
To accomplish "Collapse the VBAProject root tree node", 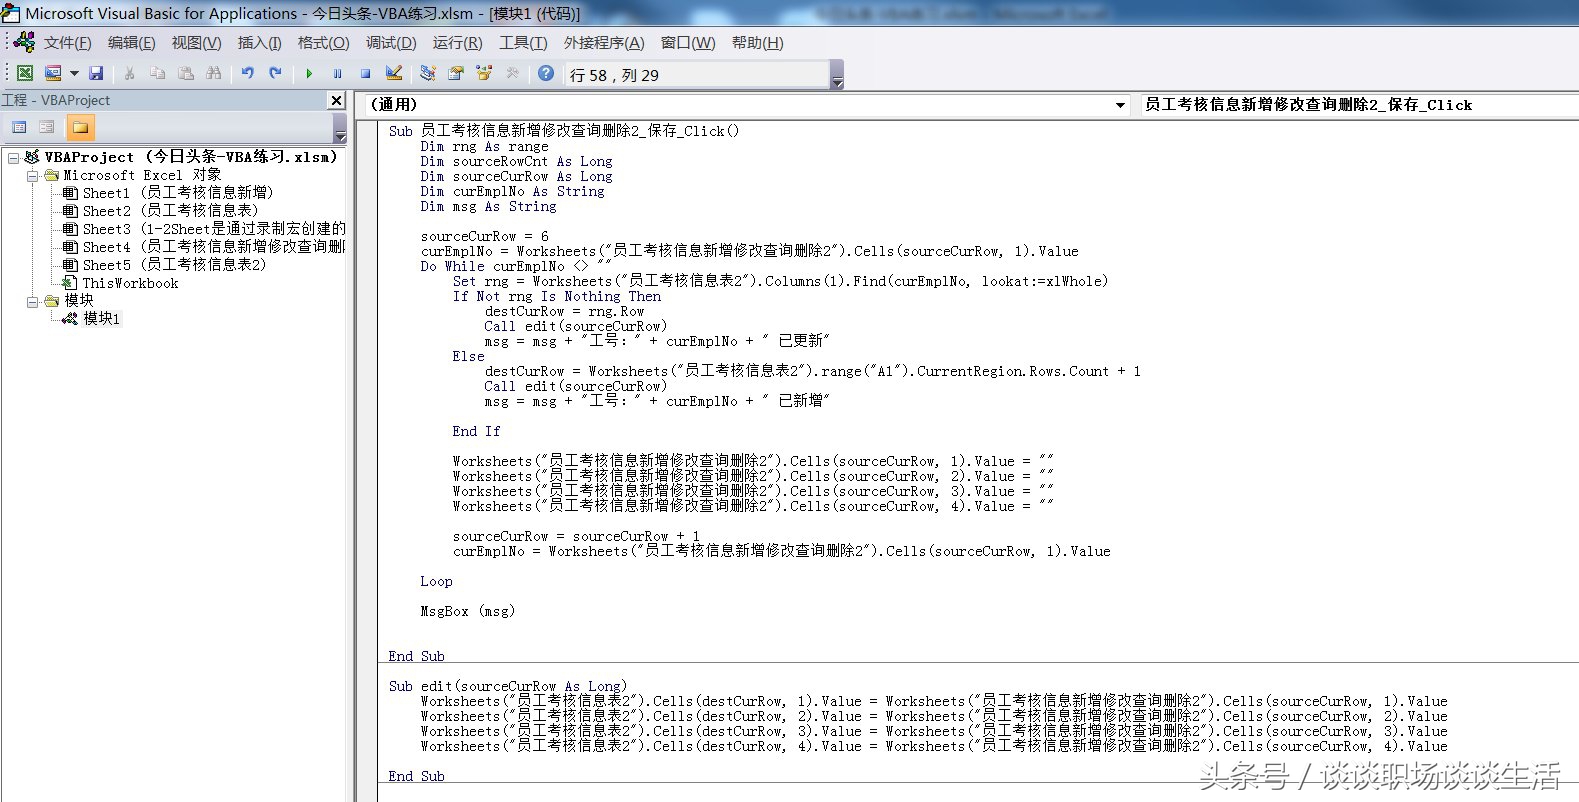I will click(x=14, y=157).
